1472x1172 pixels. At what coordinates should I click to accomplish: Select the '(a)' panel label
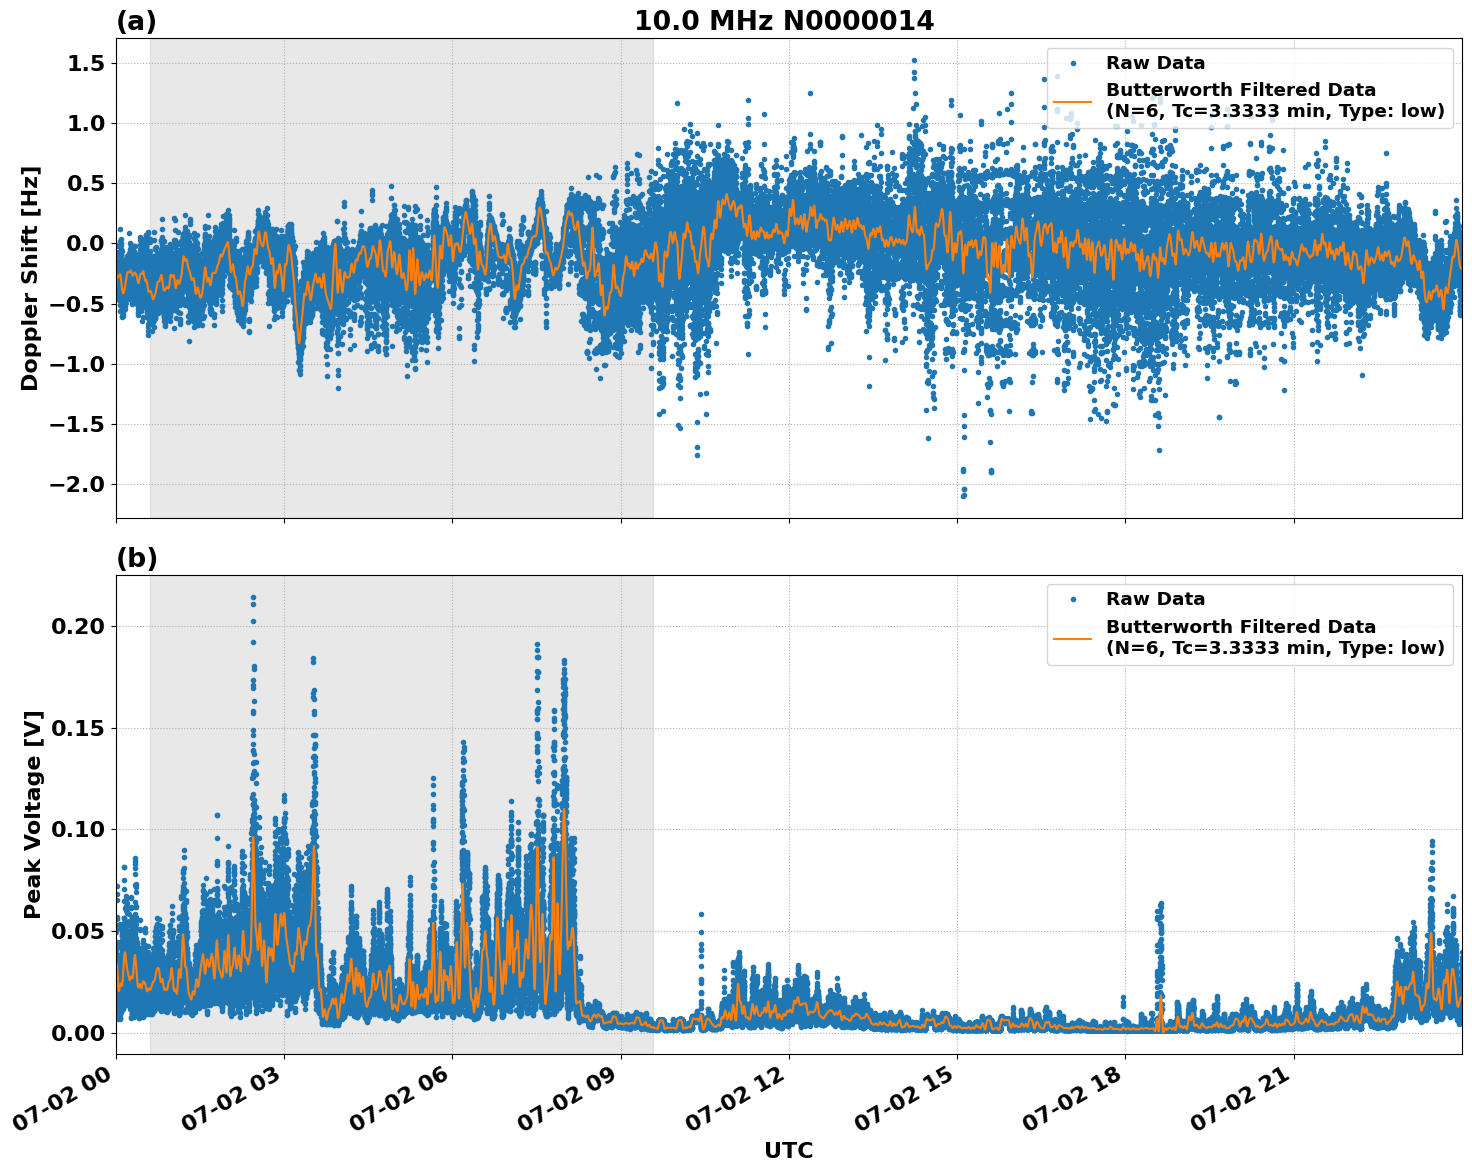136,21
